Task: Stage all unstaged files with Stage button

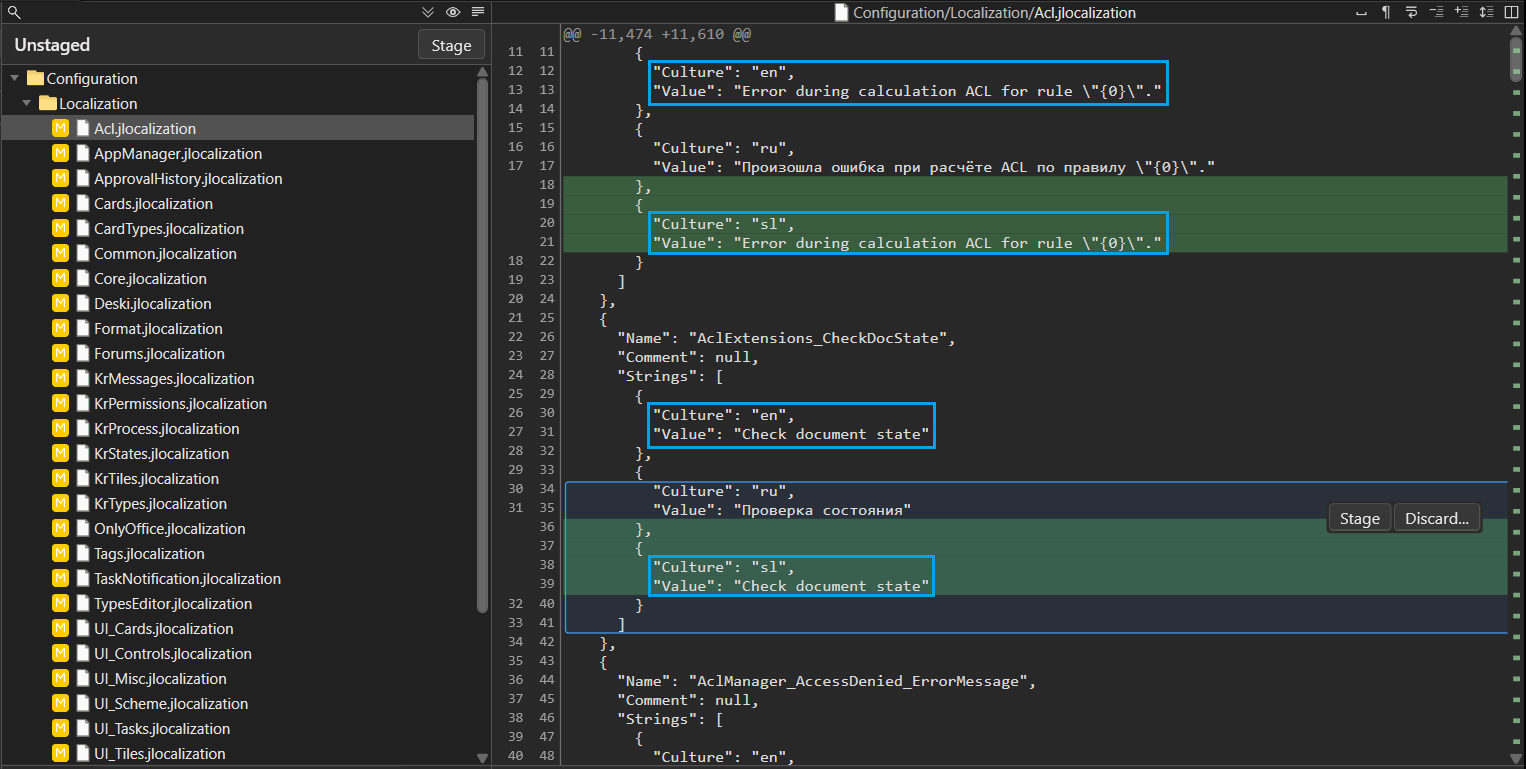Action: point(451,45)
